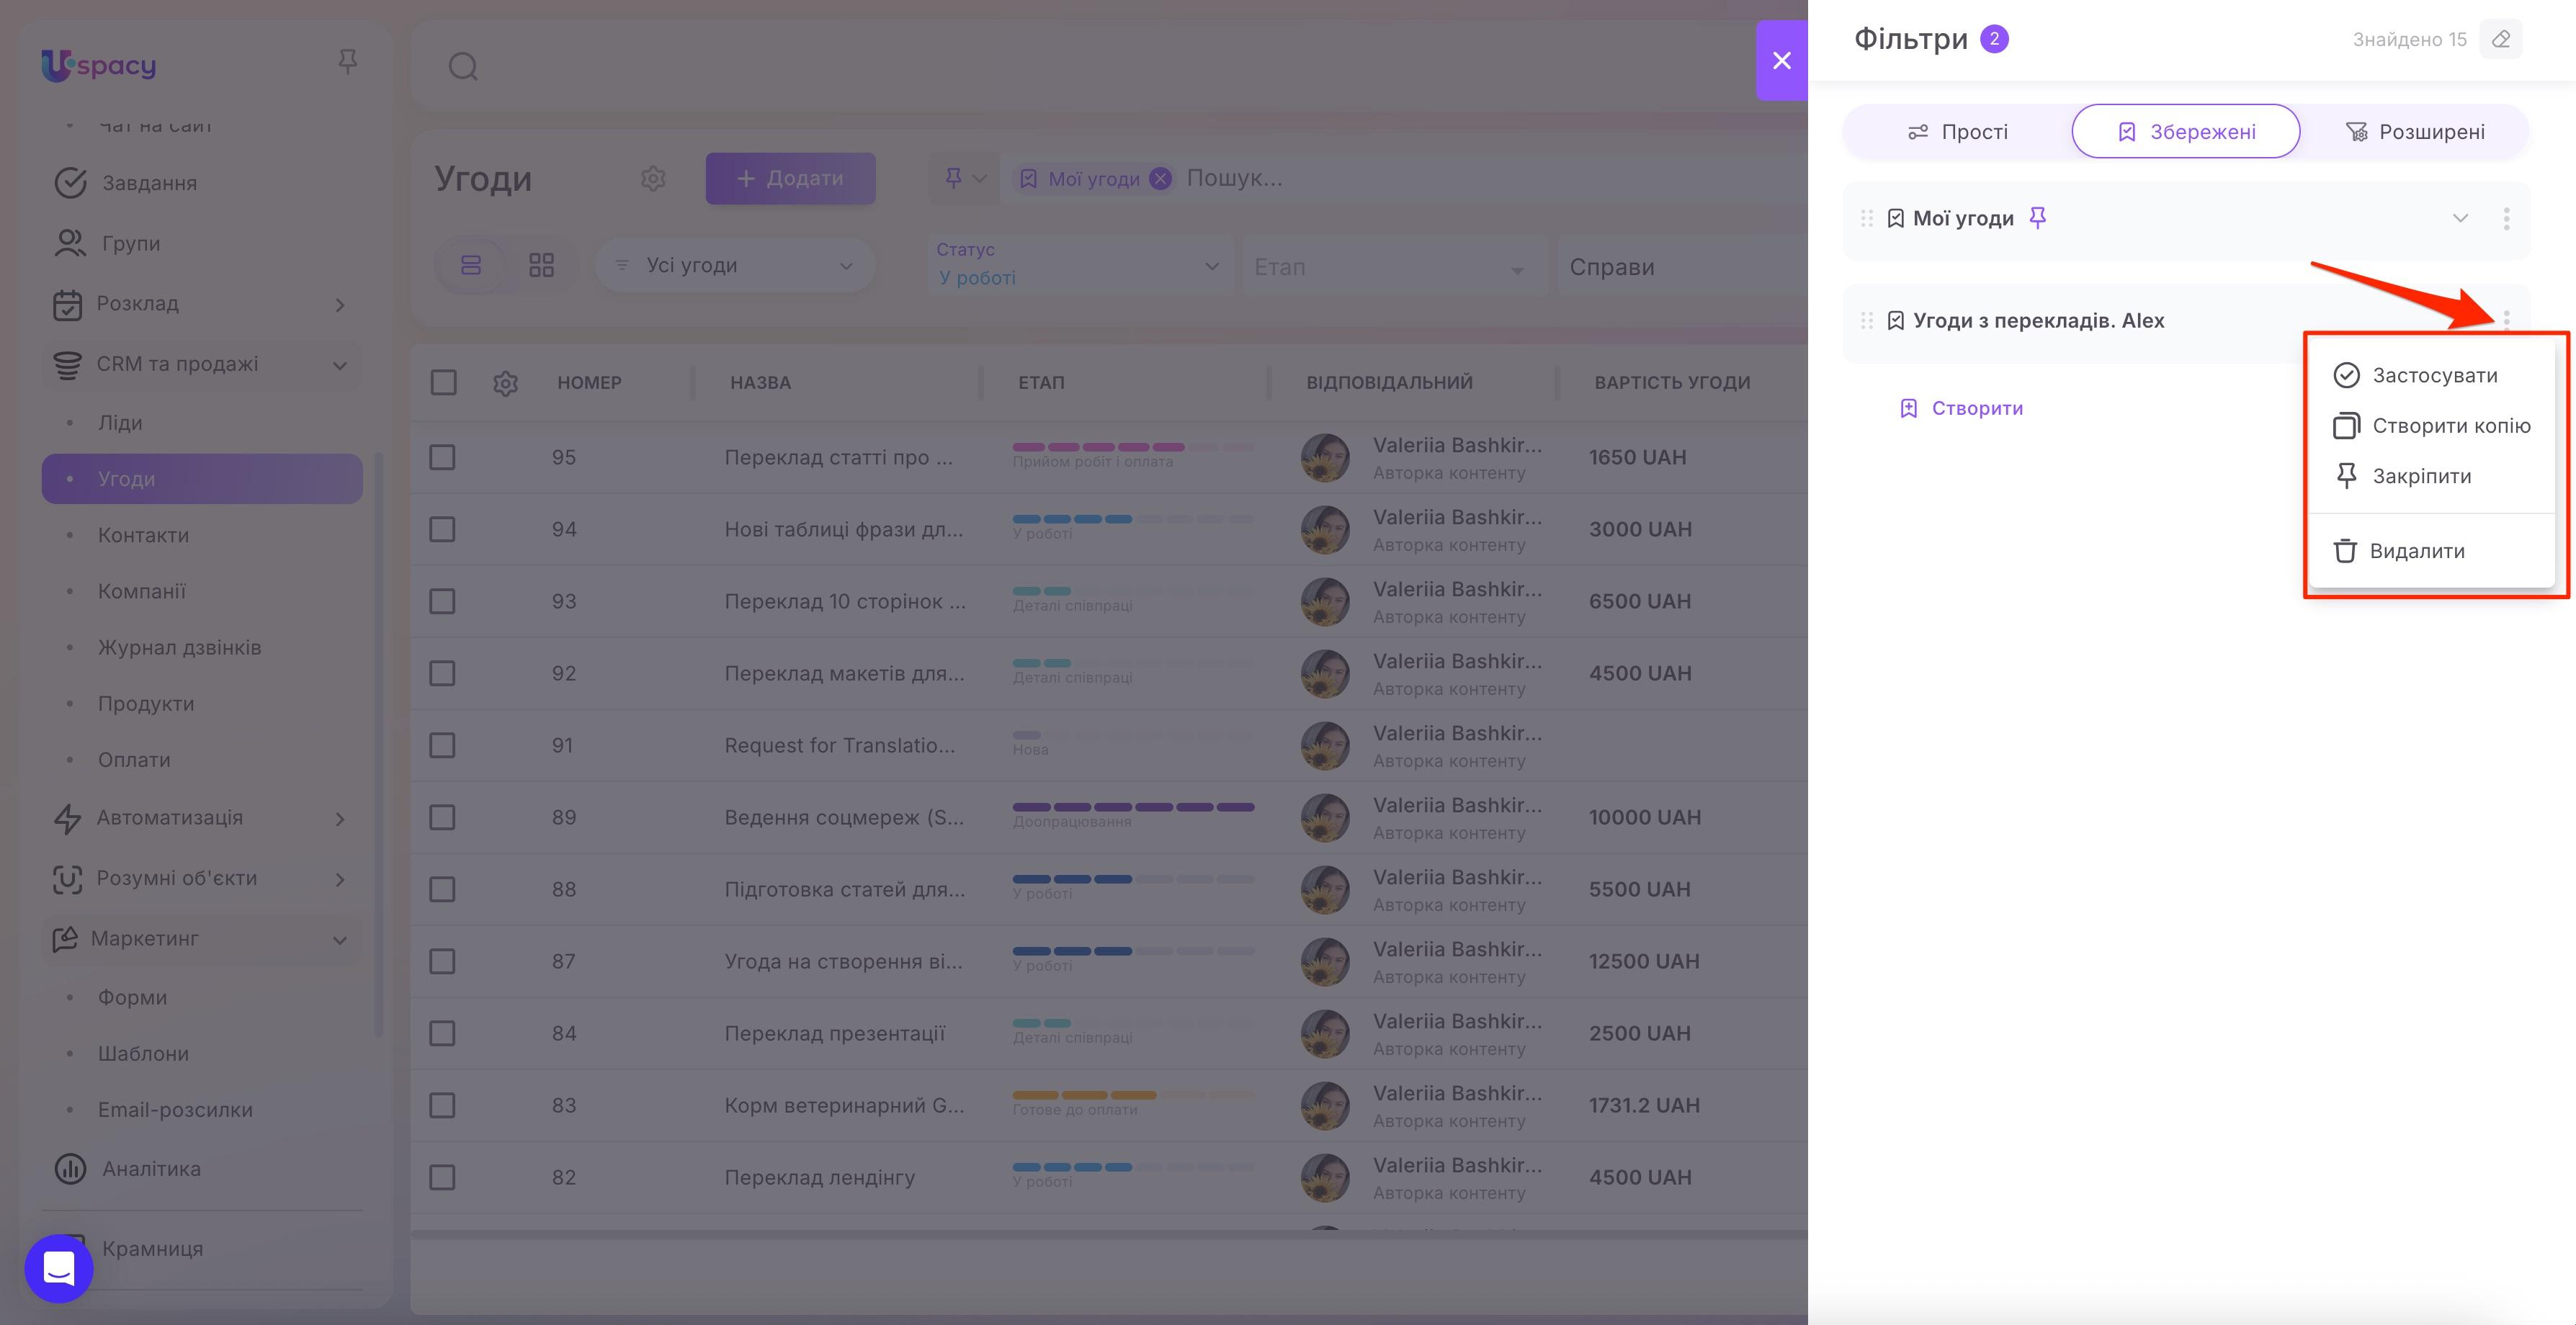This screenshot has width=2576, height=1325.
Task: Sort by ВАРТІСТЬ УГОДИ column header
Action: pyautogui.click(x=1672, y=383)
